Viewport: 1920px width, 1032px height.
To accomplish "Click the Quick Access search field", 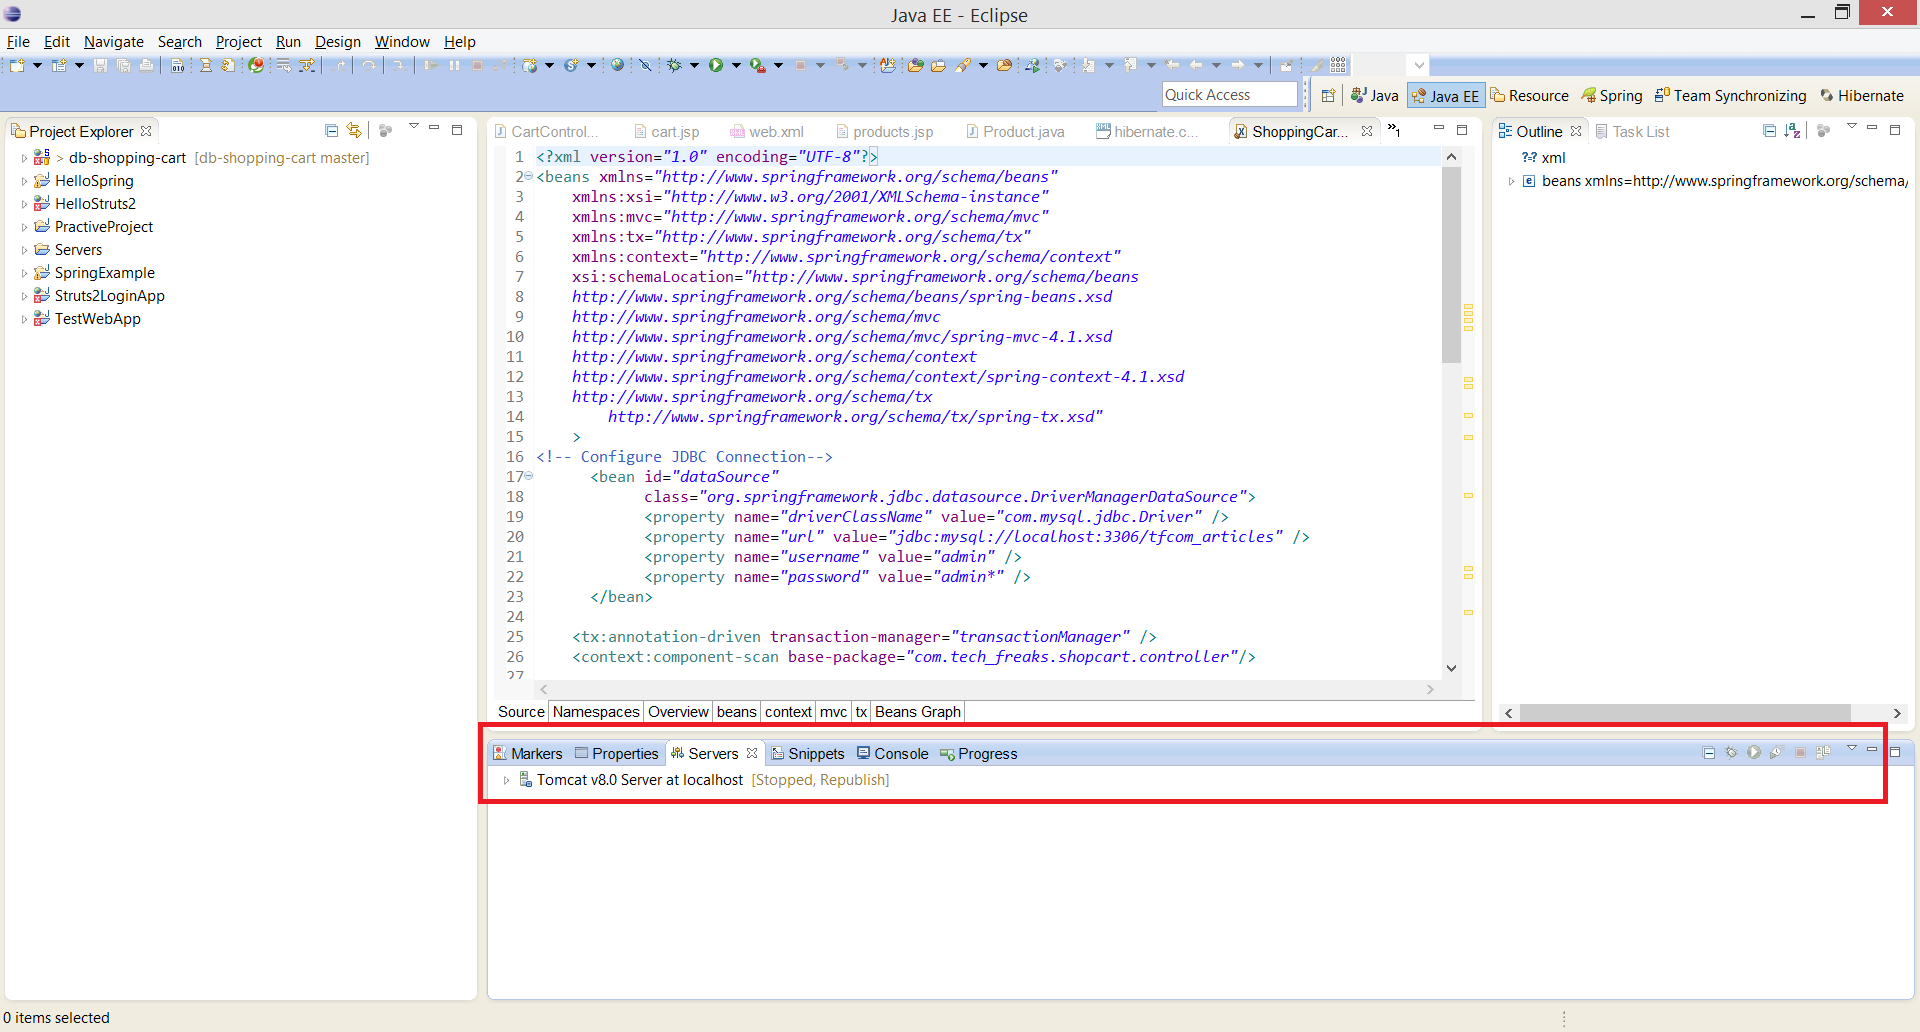I will click(x=1229, y=94).
